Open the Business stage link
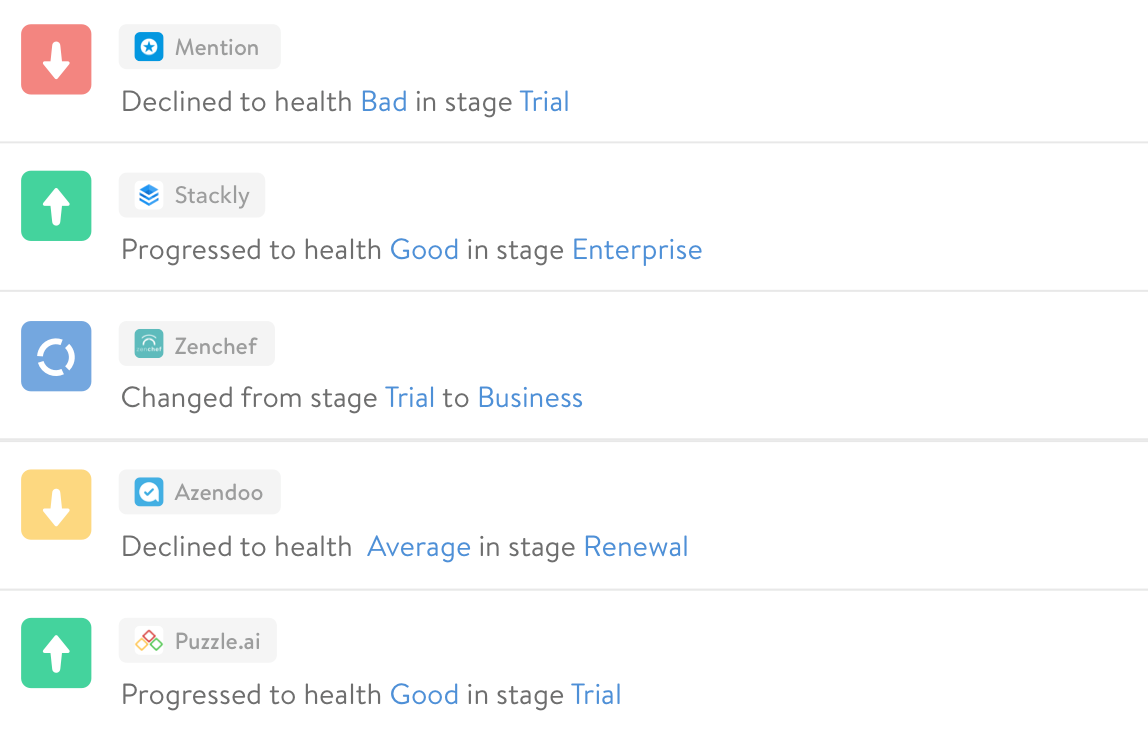The width and height of the screenshot is (1148, 733). click(530, 398)
